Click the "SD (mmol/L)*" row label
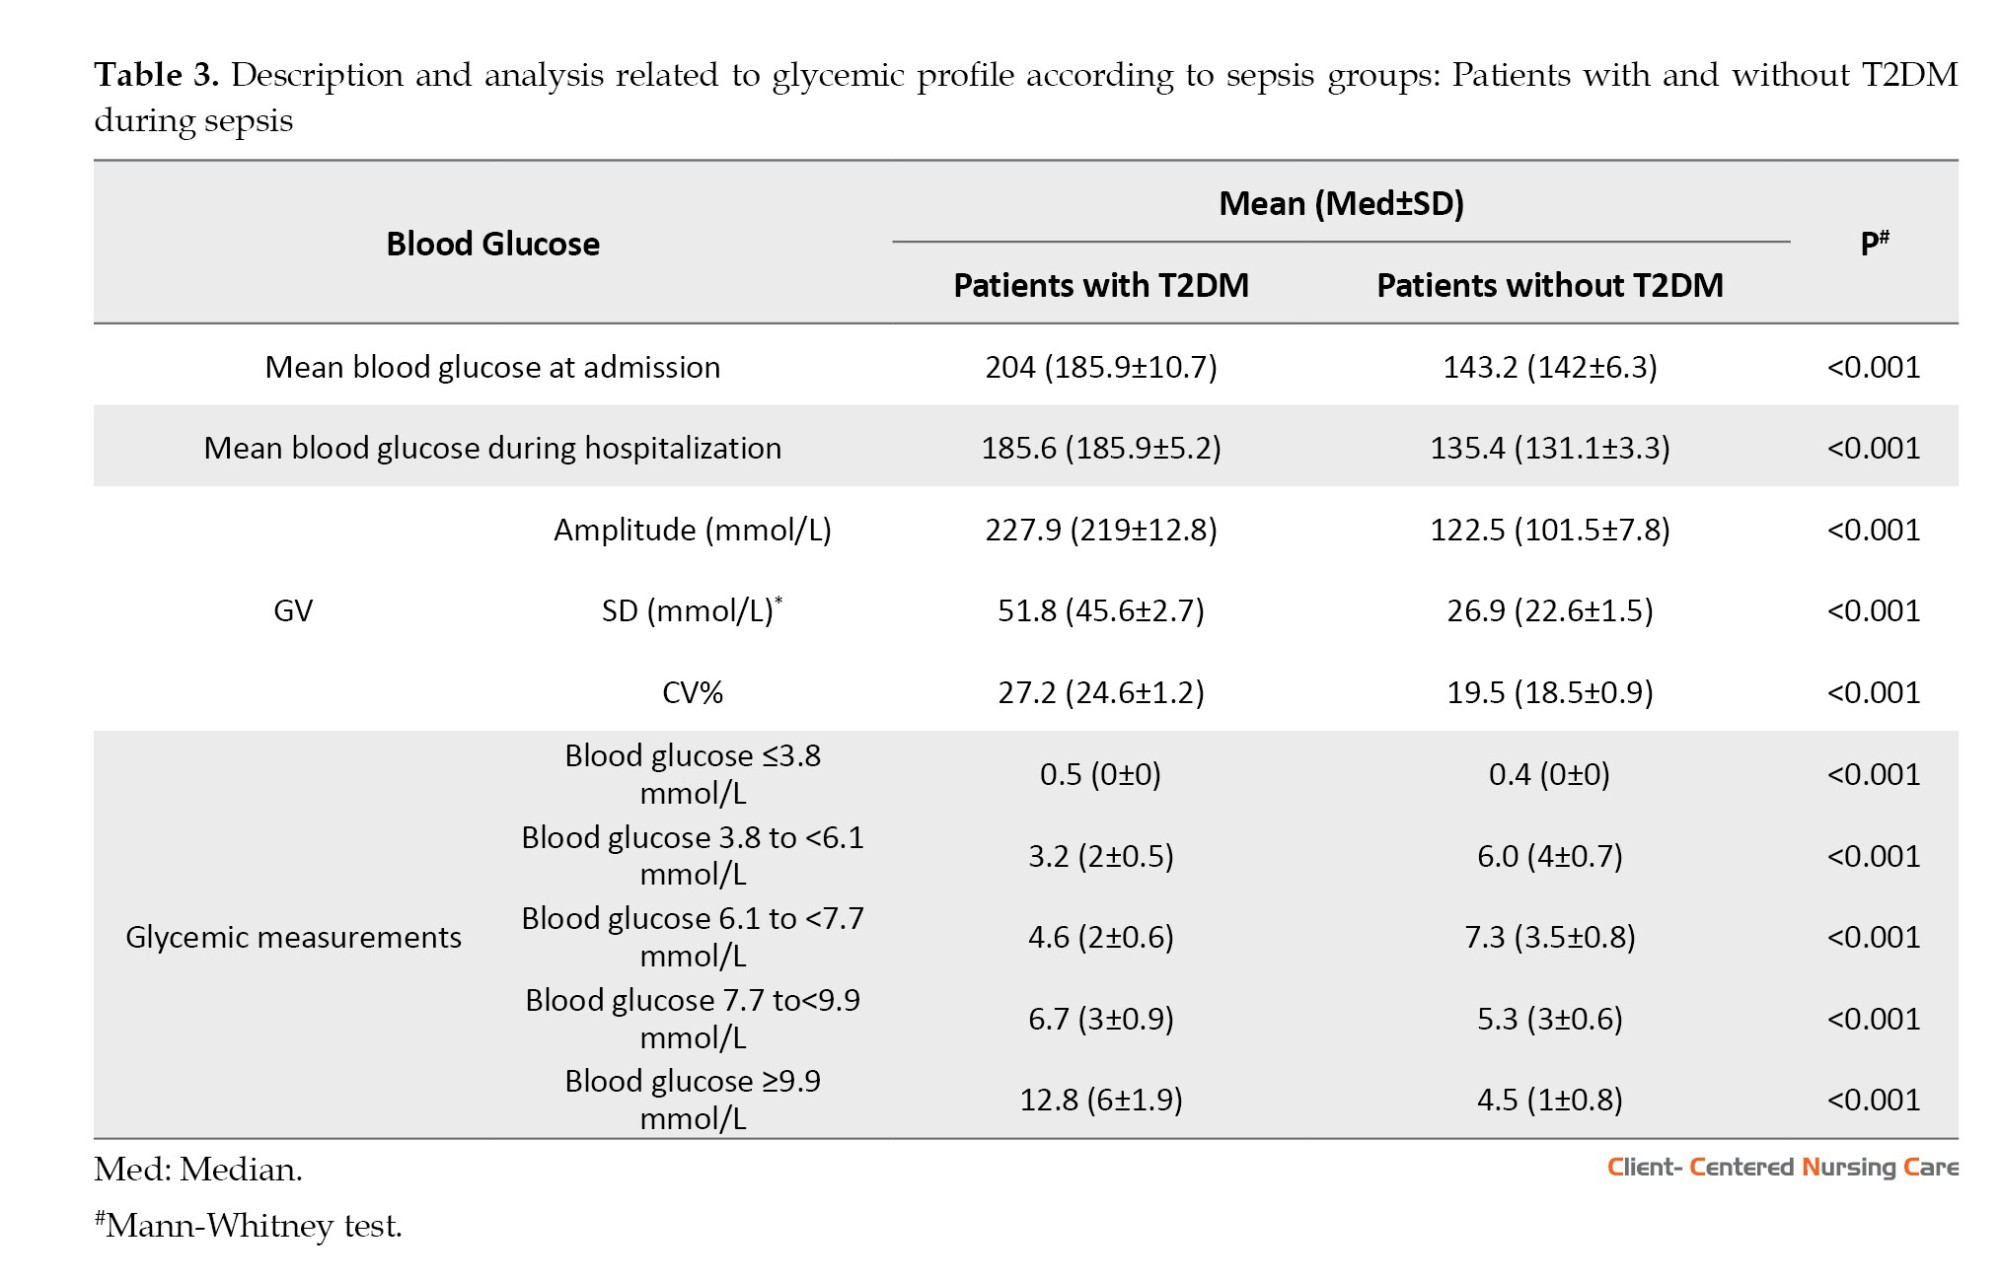This screenshot has width=2000, height=1281. 692,611
